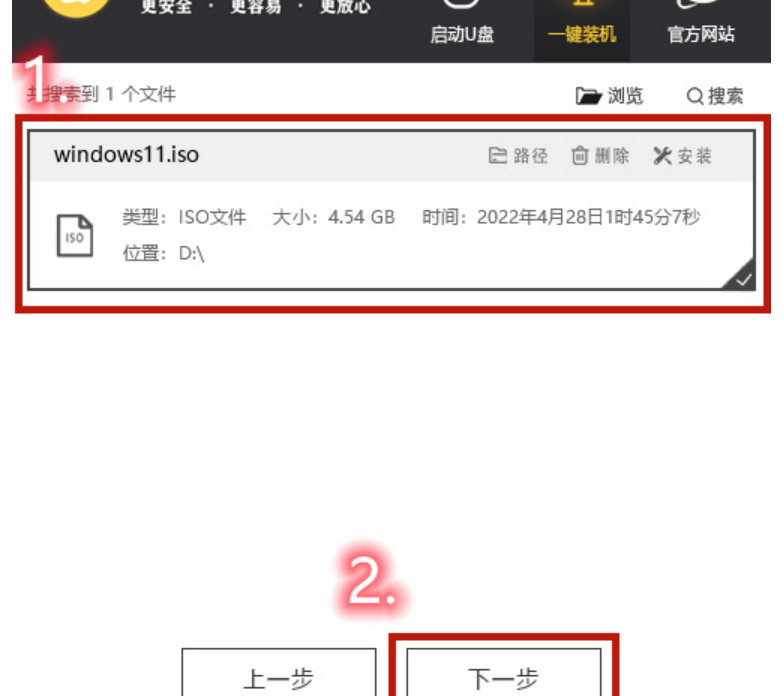Screen dimensions: 784x696
Task: Click the 删除 text label
Action: pos(612,156)
